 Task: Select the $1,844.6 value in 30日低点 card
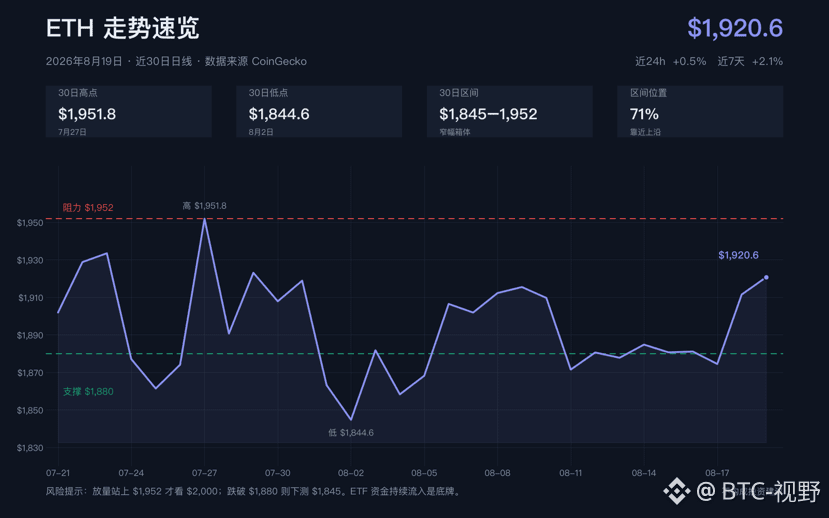(x=279, y=114)
